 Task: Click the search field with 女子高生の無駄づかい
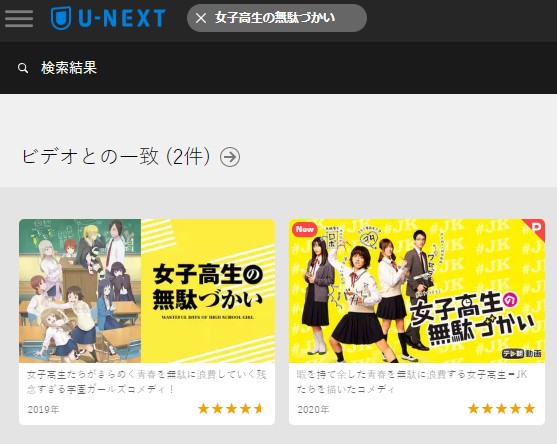277,18
